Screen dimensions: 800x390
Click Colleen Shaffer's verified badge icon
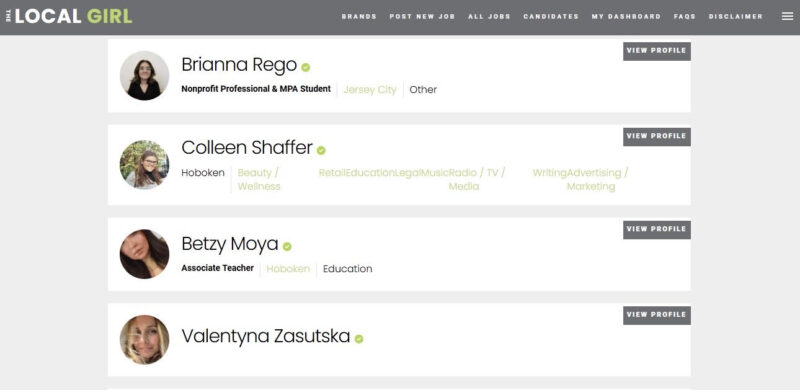pos(321,150)
